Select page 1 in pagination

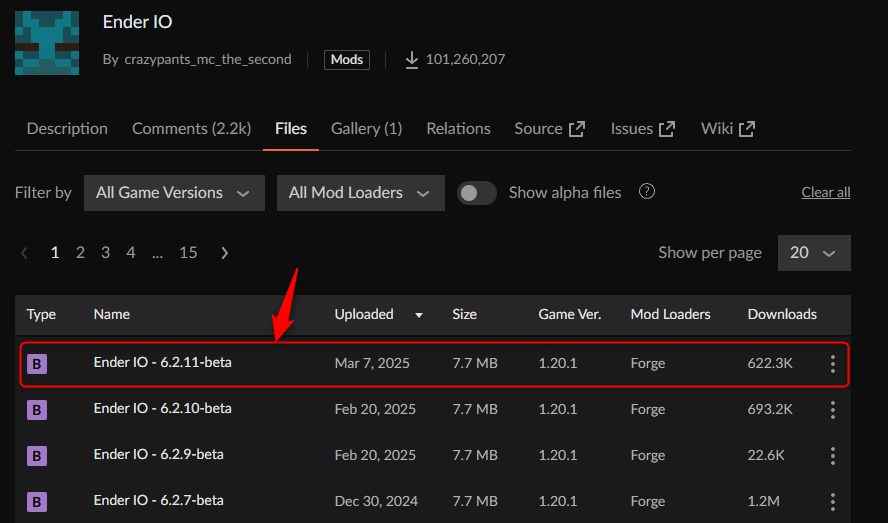(x=55, y=252)
